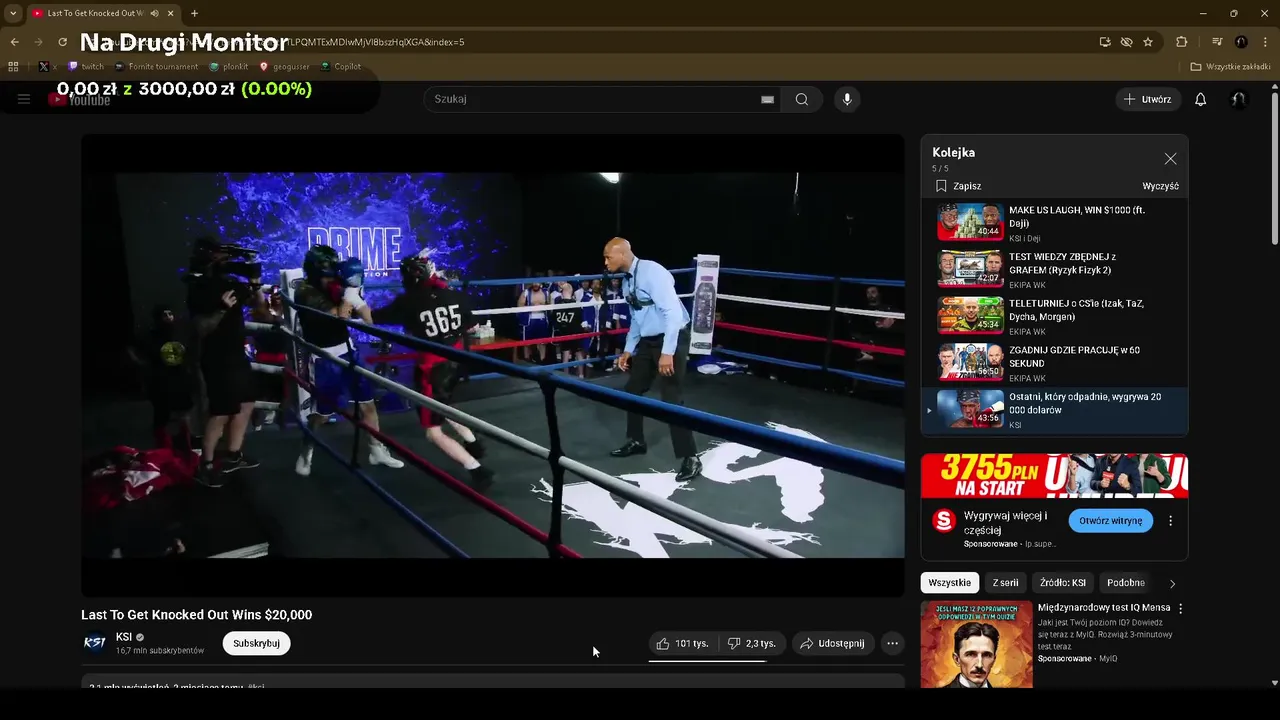Click the crossed-eye tracking protection icon
Screen dimensions: 1280x720
(1126, 42)
